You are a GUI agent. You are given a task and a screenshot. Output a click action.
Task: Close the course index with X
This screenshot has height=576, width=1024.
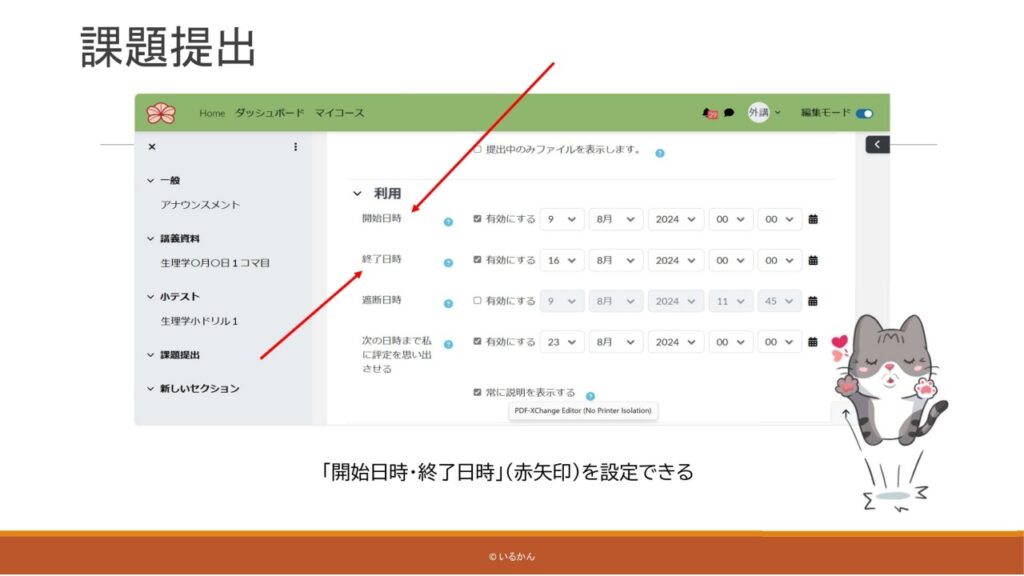[152, 147]
